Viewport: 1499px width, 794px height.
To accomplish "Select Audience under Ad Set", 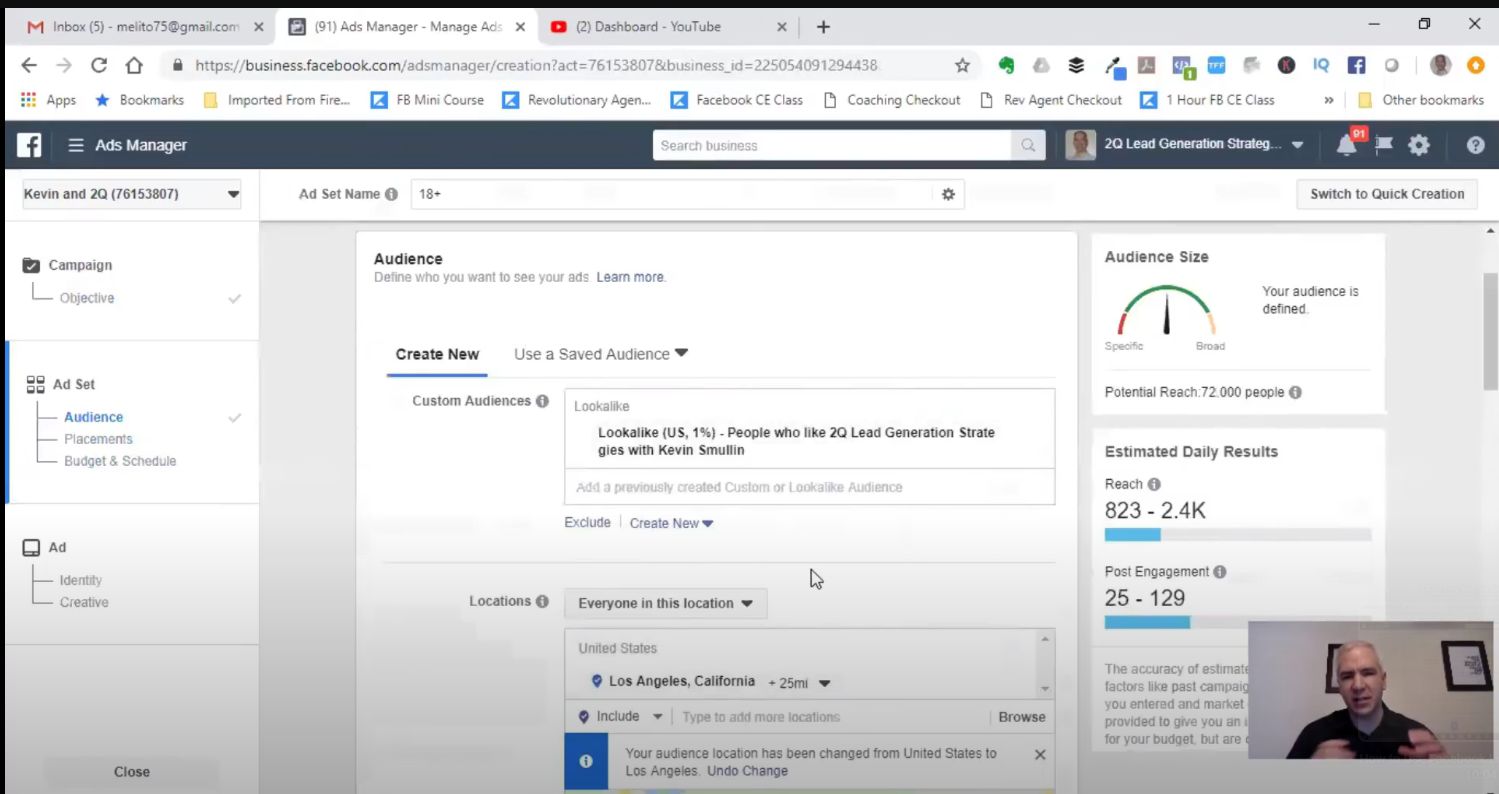I will [94, 417].
